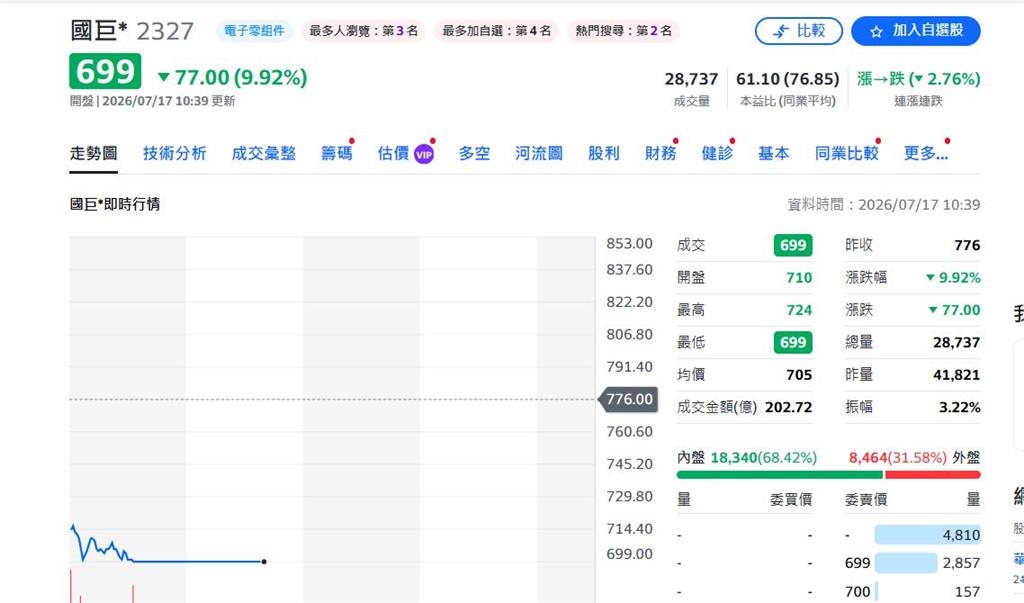This screenshot has width=1024, height=603.
Task: Expand the 更多... menu
Action: [925, 154]
